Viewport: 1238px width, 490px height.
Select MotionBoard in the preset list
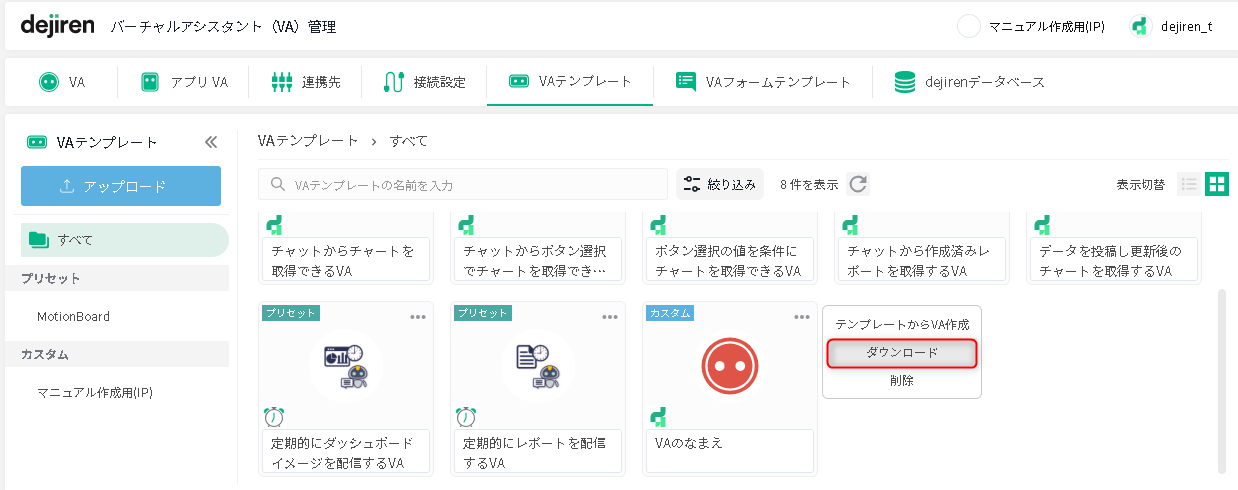[74, 316]
